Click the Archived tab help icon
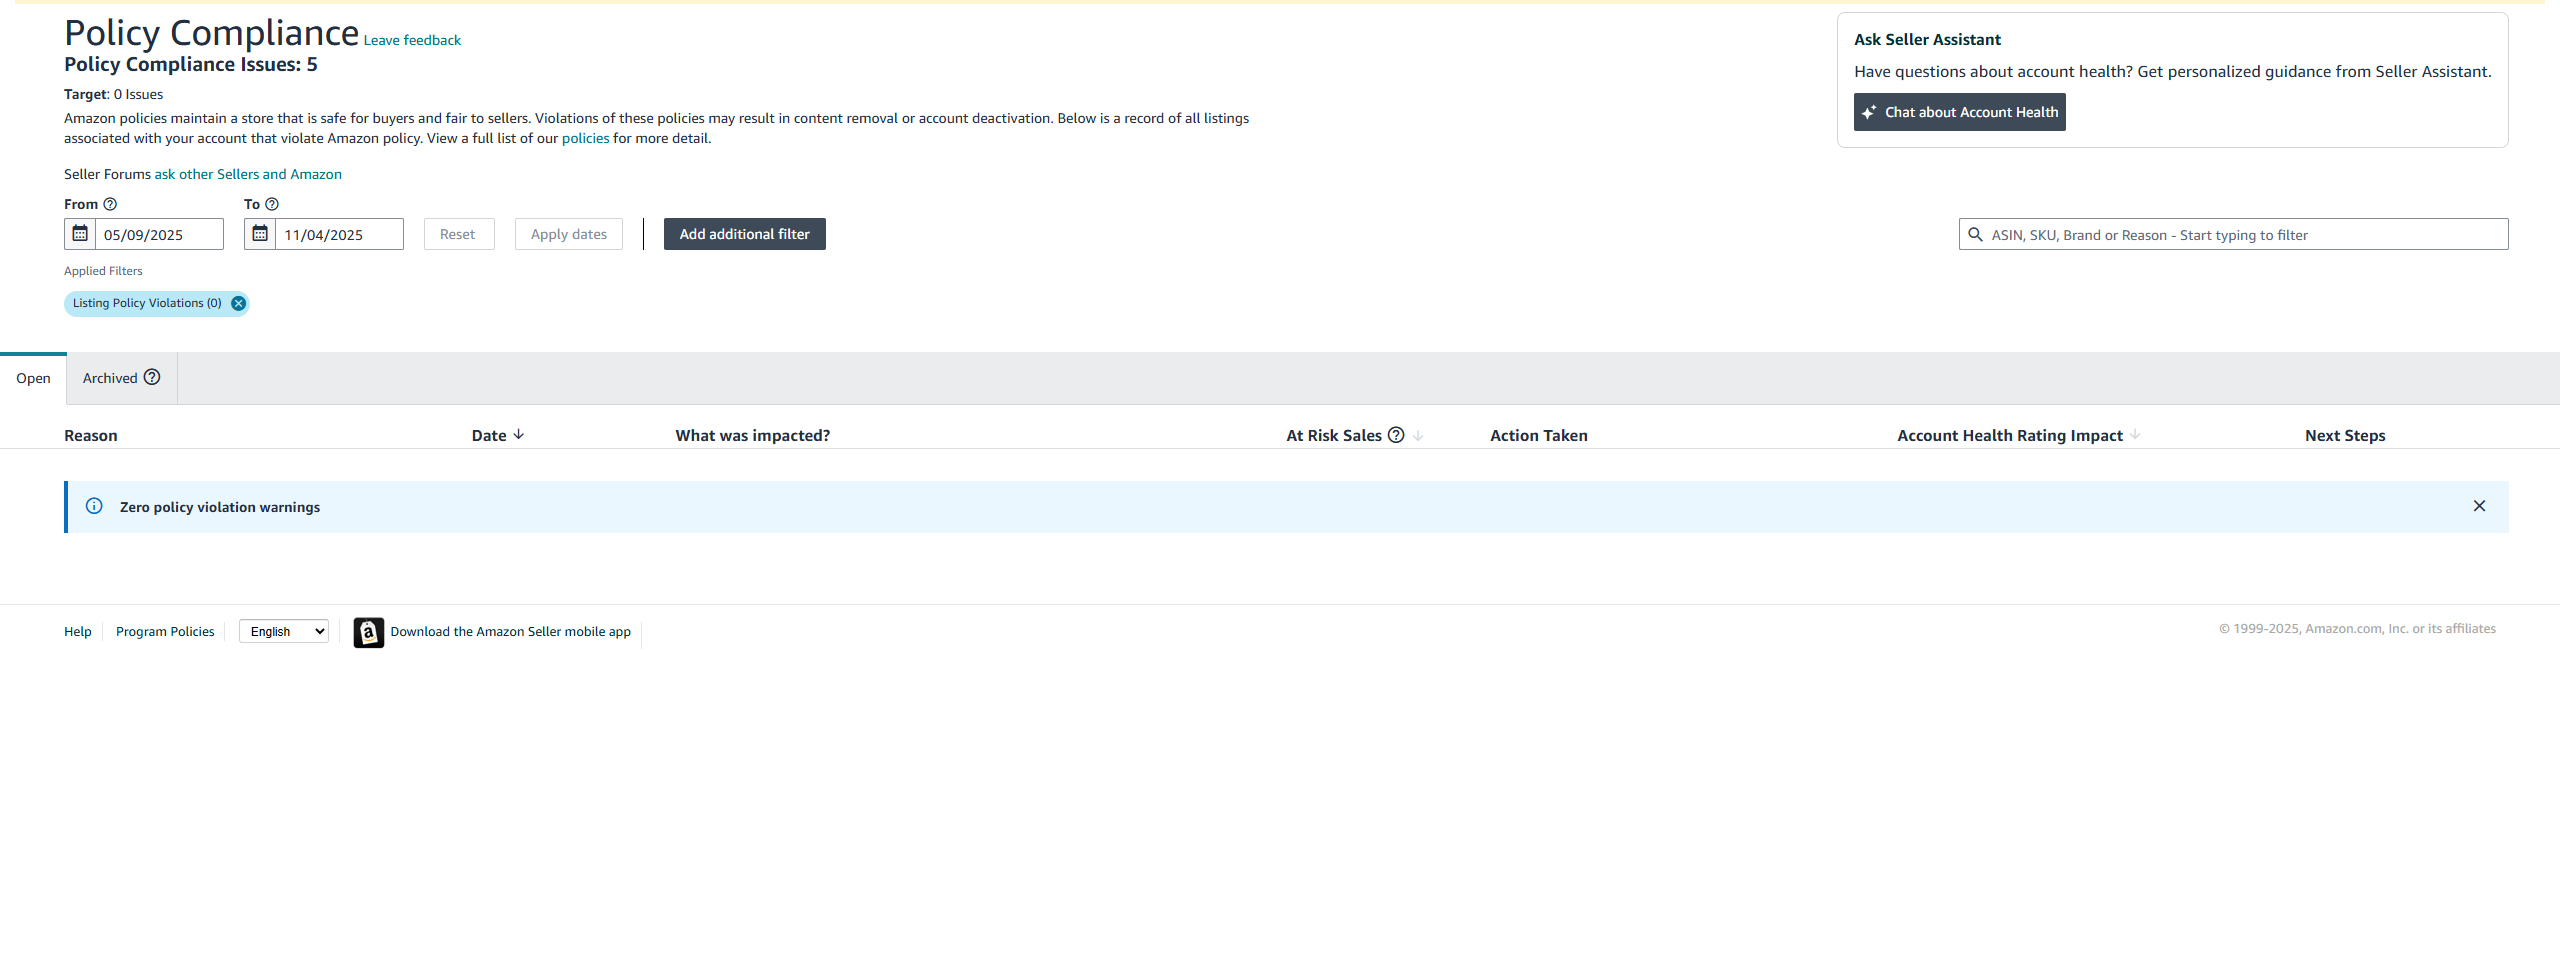This screenshot has width=2560, height=964. pos(152,377)
